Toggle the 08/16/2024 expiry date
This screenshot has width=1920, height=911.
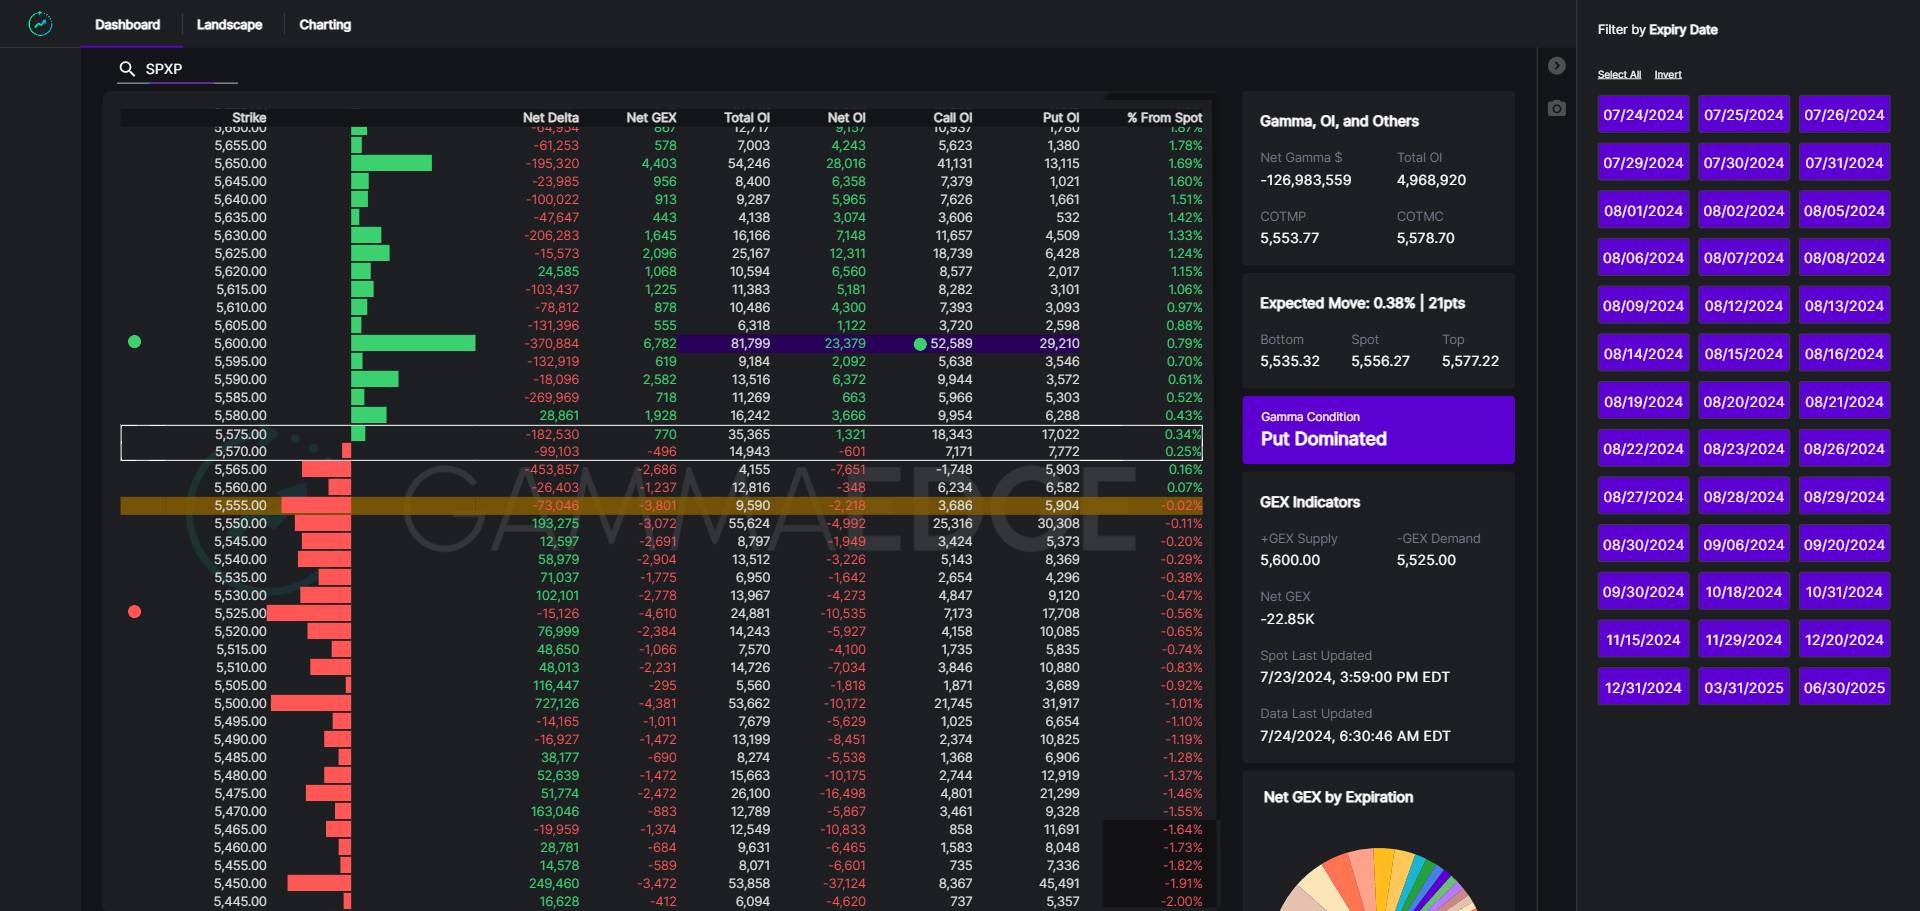pos(1843,354)
